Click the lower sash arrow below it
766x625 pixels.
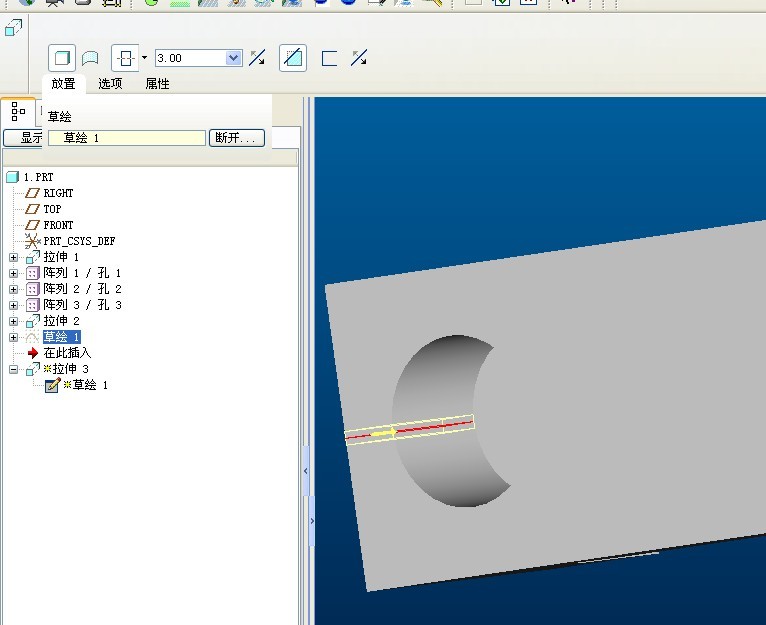[x=312, y=521]
